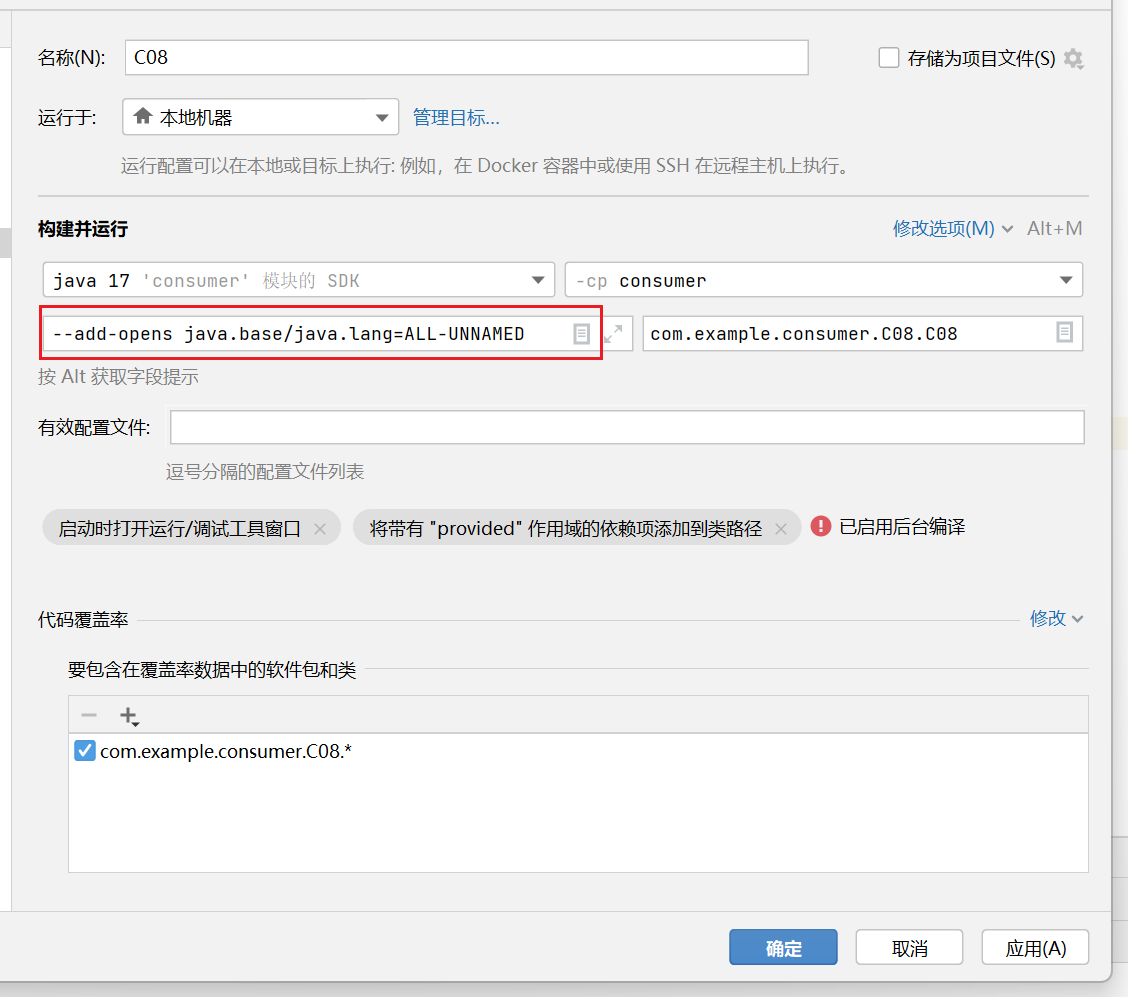Remove selected coverage entry with the minus icon
This screenshot has height=997, width=1128.
(x=88, y=715)
